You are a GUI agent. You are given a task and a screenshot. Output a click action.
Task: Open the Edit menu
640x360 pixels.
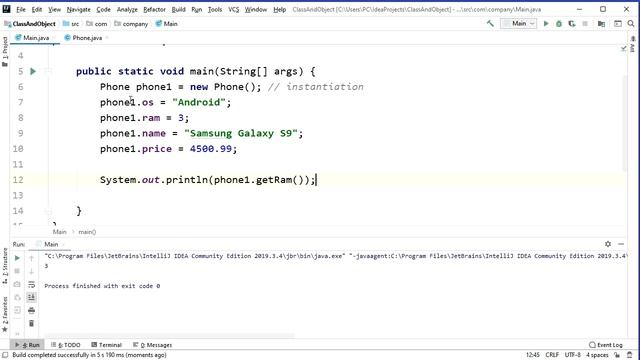(x=37, y=9)
